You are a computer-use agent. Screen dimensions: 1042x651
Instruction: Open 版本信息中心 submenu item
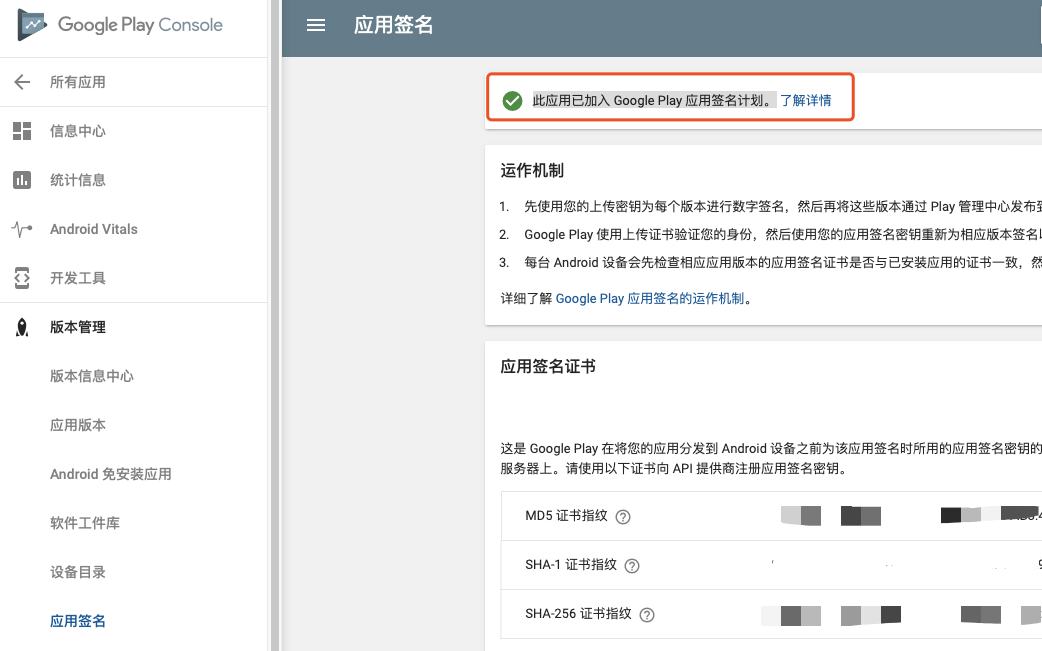[92, 376]
